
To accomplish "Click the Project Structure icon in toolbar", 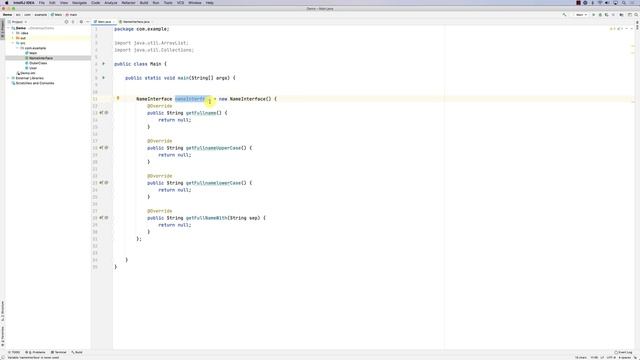I will point(622,15).
